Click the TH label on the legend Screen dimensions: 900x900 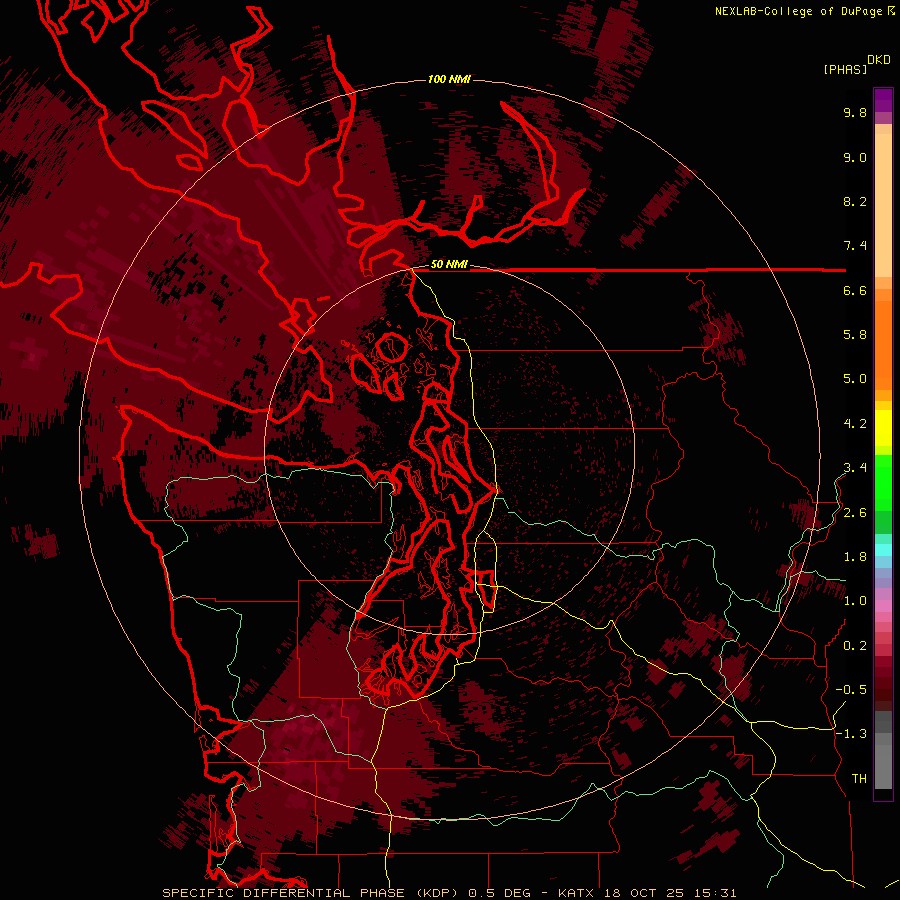859,779
